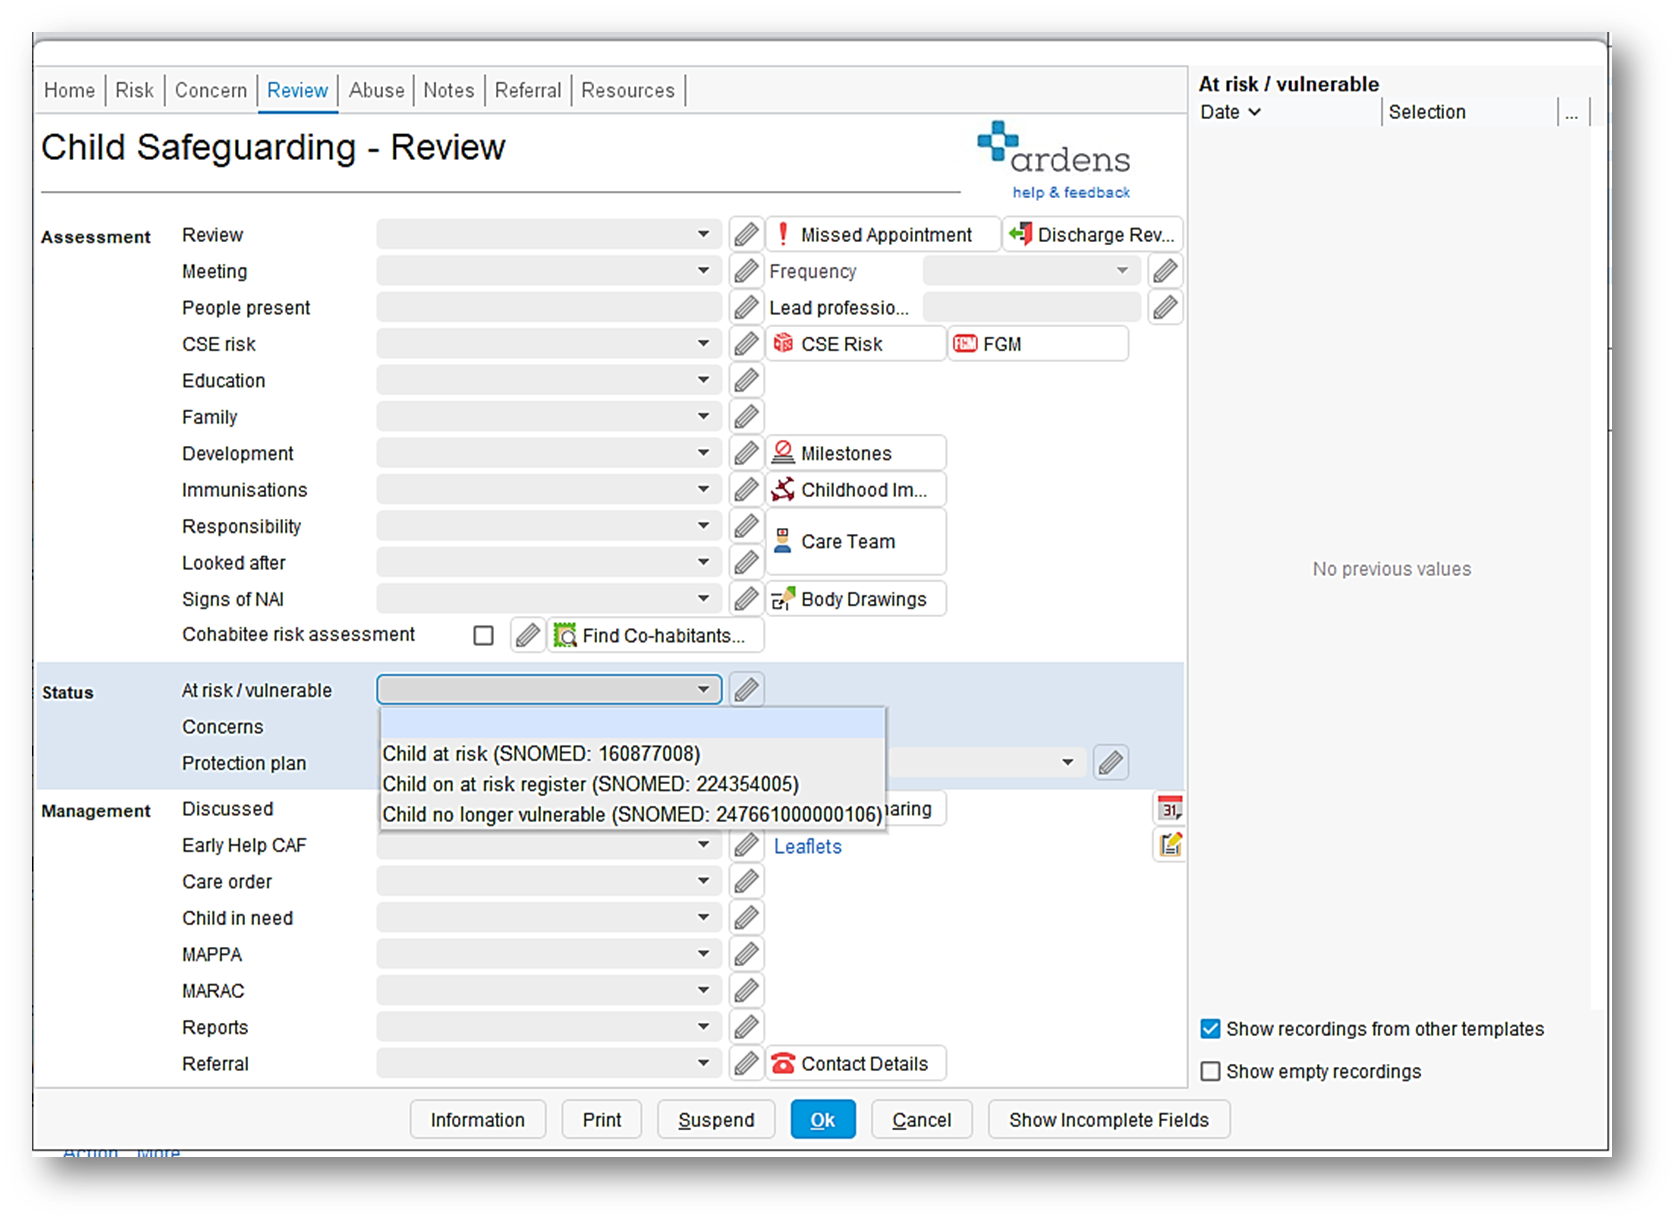Open ardens help & feedback link
Image resolution: width=1677 pixels, height=1222 pixels.
1071,192
